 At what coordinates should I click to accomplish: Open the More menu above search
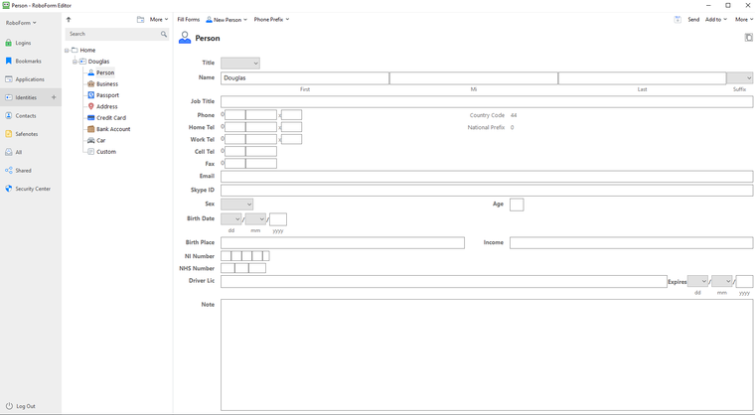tap(159, 20)
